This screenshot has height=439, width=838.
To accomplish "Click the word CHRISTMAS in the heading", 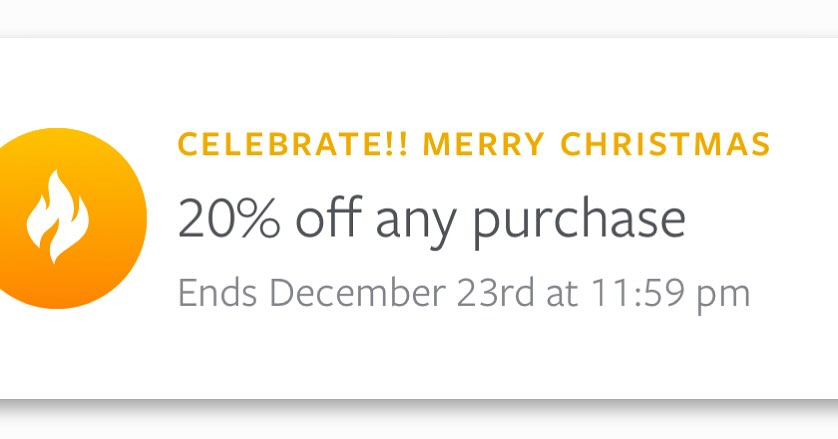I will pyautogui.click(x=665, y=144).
